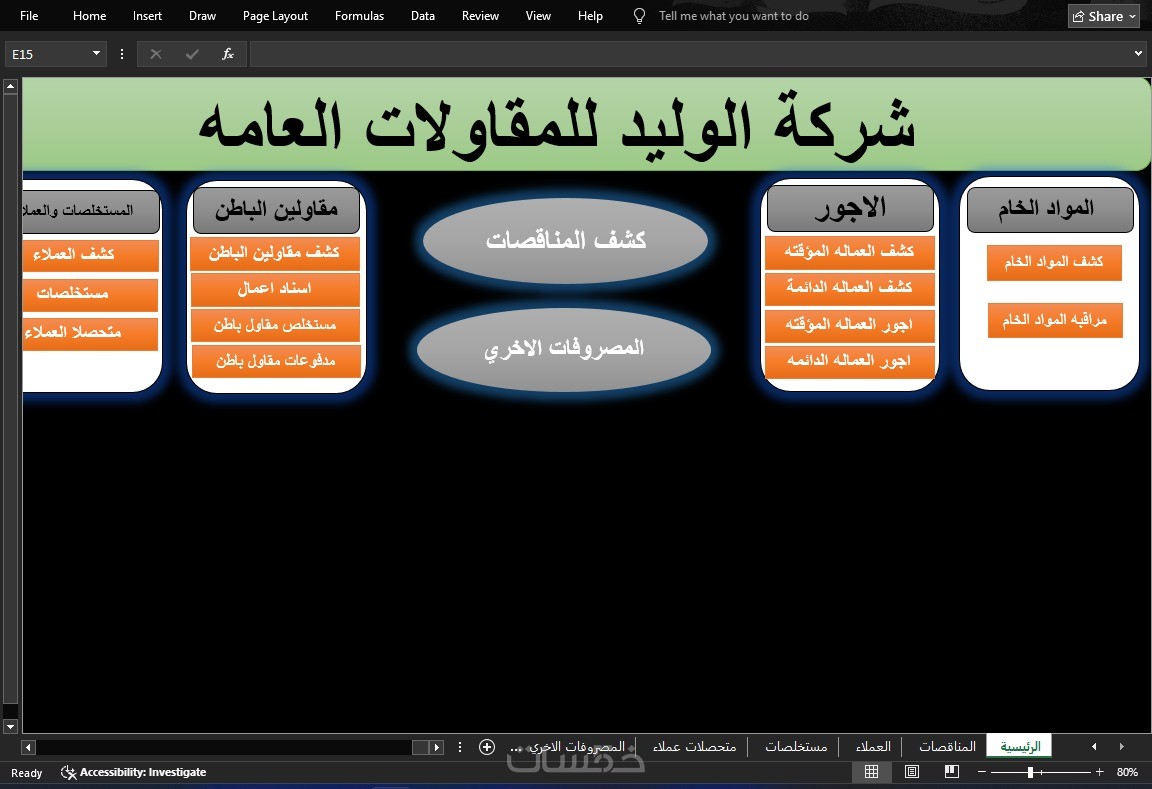Click the Name Box showing E15
The image size is (1152, 789).
point(48,54)
